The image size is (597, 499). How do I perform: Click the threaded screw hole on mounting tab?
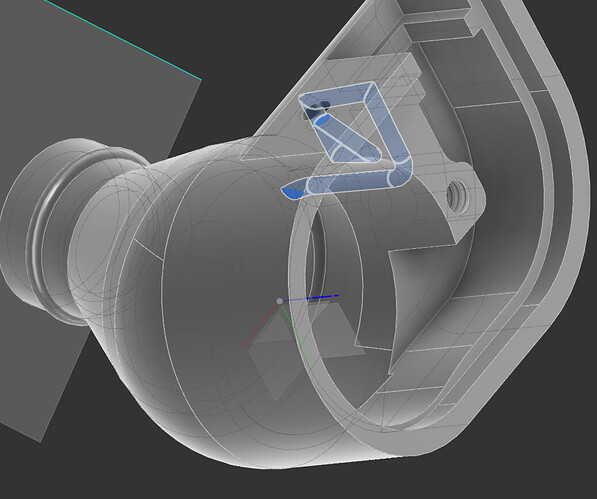tap(456, 194)
